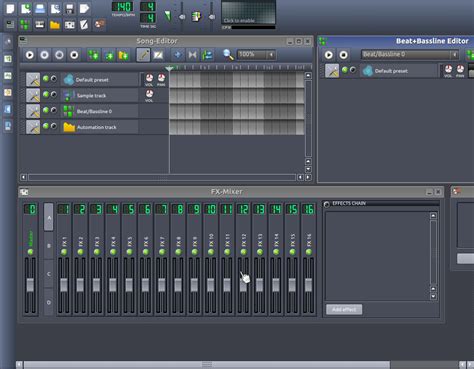Screen dimensions: 474x369
Task: Mute the Beat/Bassline 0 track
Action: [46, 110]
